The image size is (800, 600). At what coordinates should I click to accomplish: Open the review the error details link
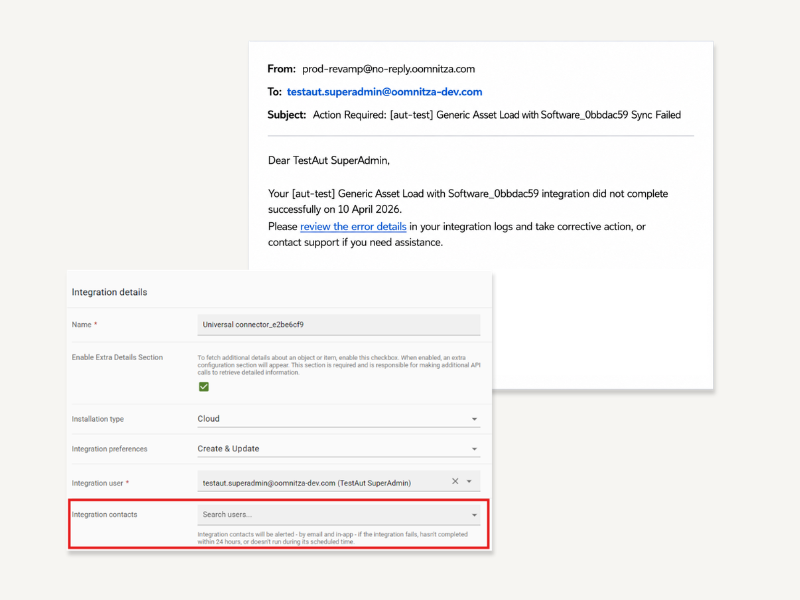click(x=353, y=227)
